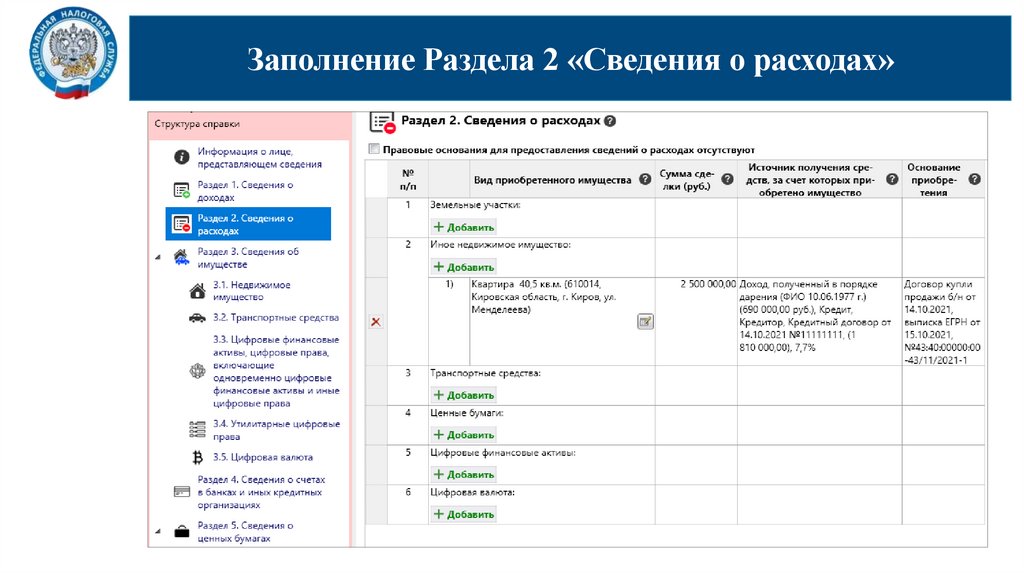Add entry under Транспортные средства
Screen dimensions: 1024x574
click(x=464, y=395)
